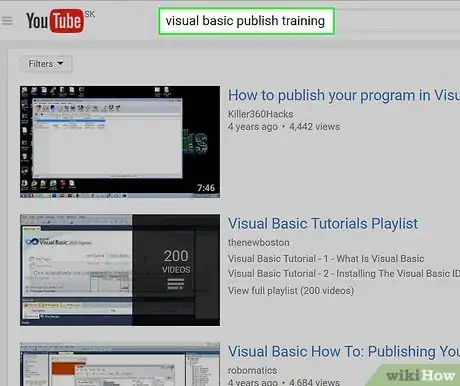Click the 200 videos playlist overlay icon
This screenshot has width=460, height=386.
click(176, 284)
